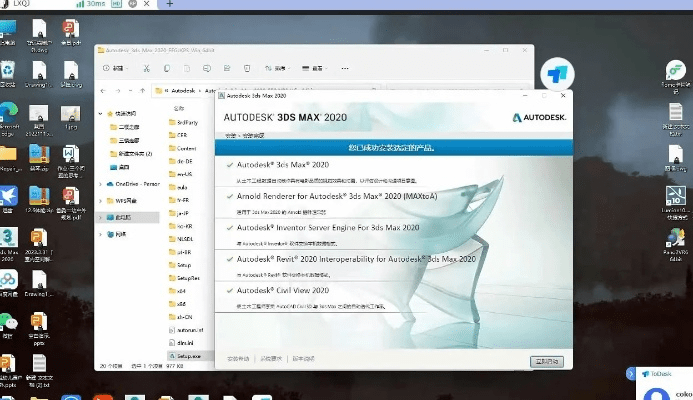
Task: Expand the OneDrive - Personal tree node
Action: pos(101,184)
